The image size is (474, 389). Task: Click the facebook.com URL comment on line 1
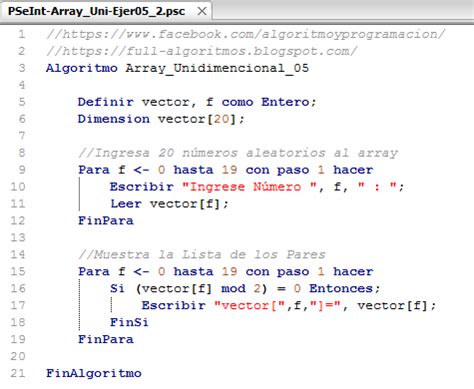pyautogui.click(x=246, y=34)
